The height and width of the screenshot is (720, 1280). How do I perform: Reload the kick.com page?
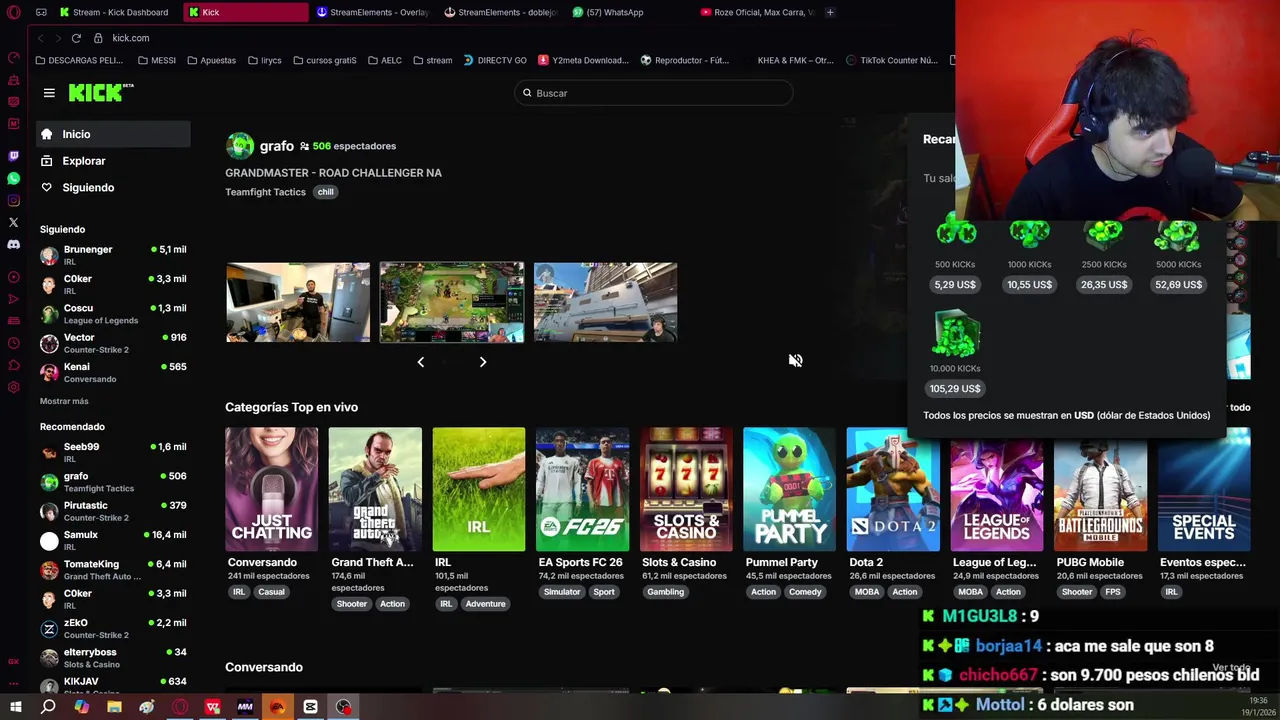click(76, 38)
